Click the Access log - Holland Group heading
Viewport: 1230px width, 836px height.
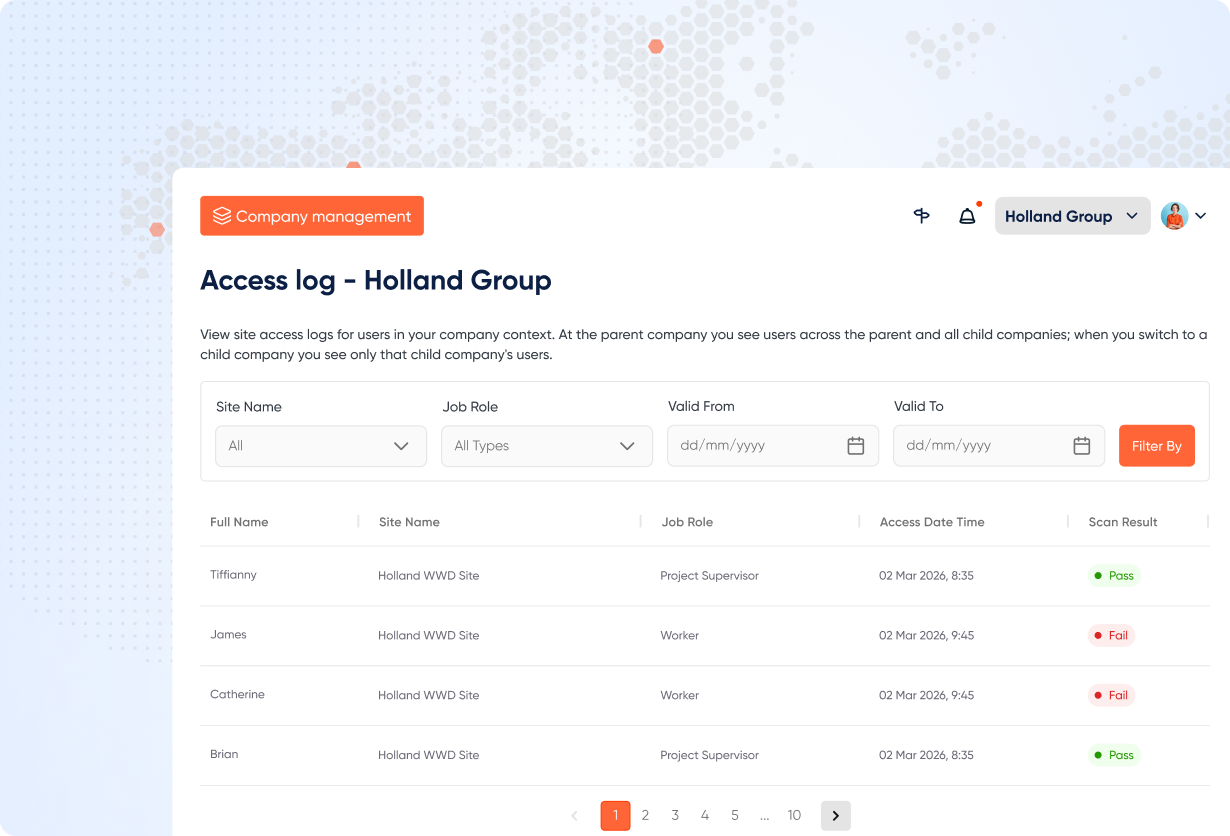(376, 281)
